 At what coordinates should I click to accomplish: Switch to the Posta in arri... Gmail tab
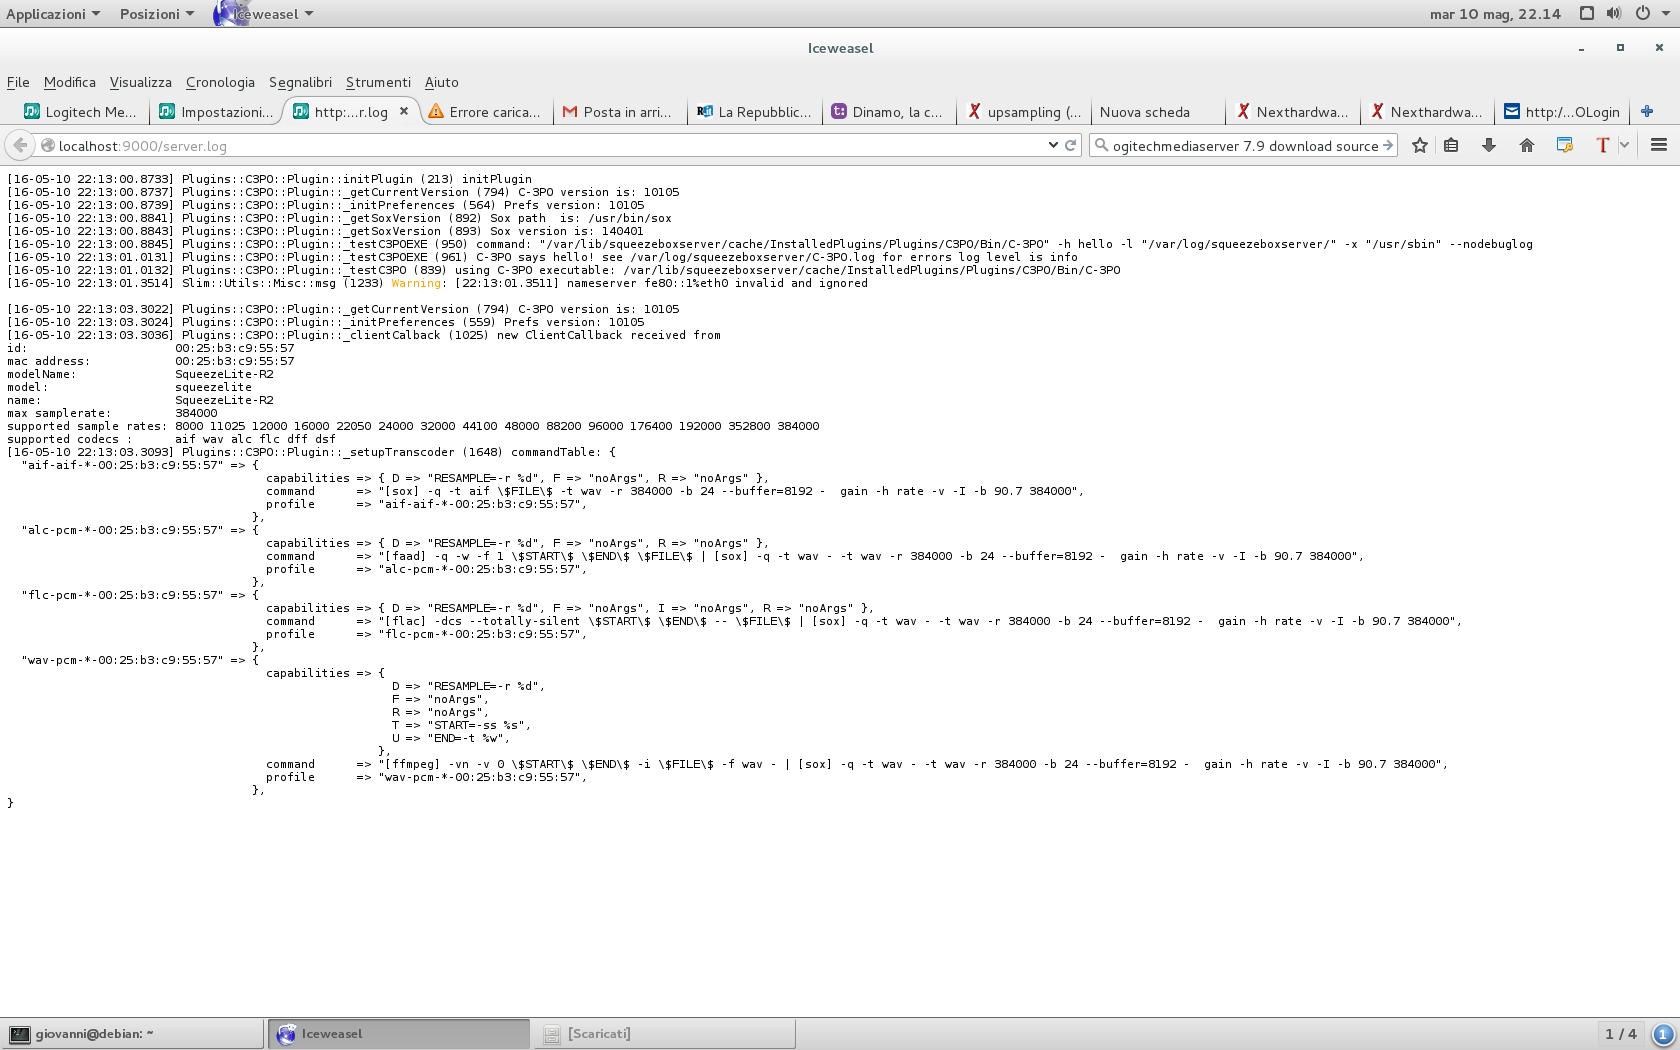pos(619,112)
